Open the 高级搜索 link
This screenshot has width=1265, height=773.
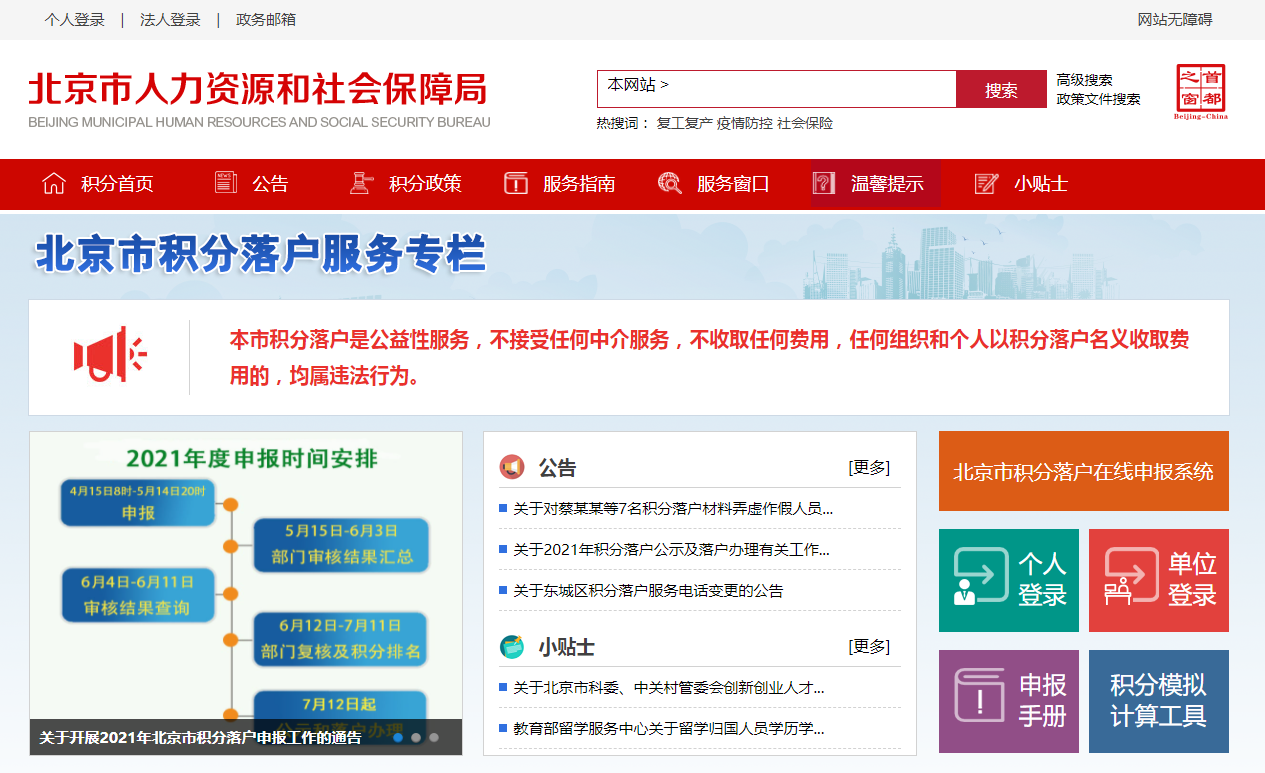point(1084,80)
